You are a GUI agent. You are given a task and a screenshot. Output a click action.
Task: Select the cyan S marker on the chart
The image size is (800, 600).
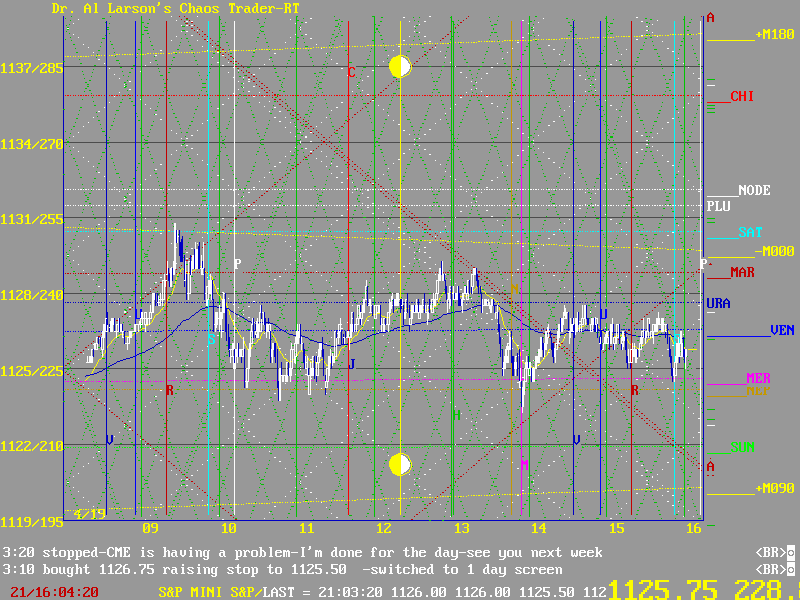coord(211,339)
